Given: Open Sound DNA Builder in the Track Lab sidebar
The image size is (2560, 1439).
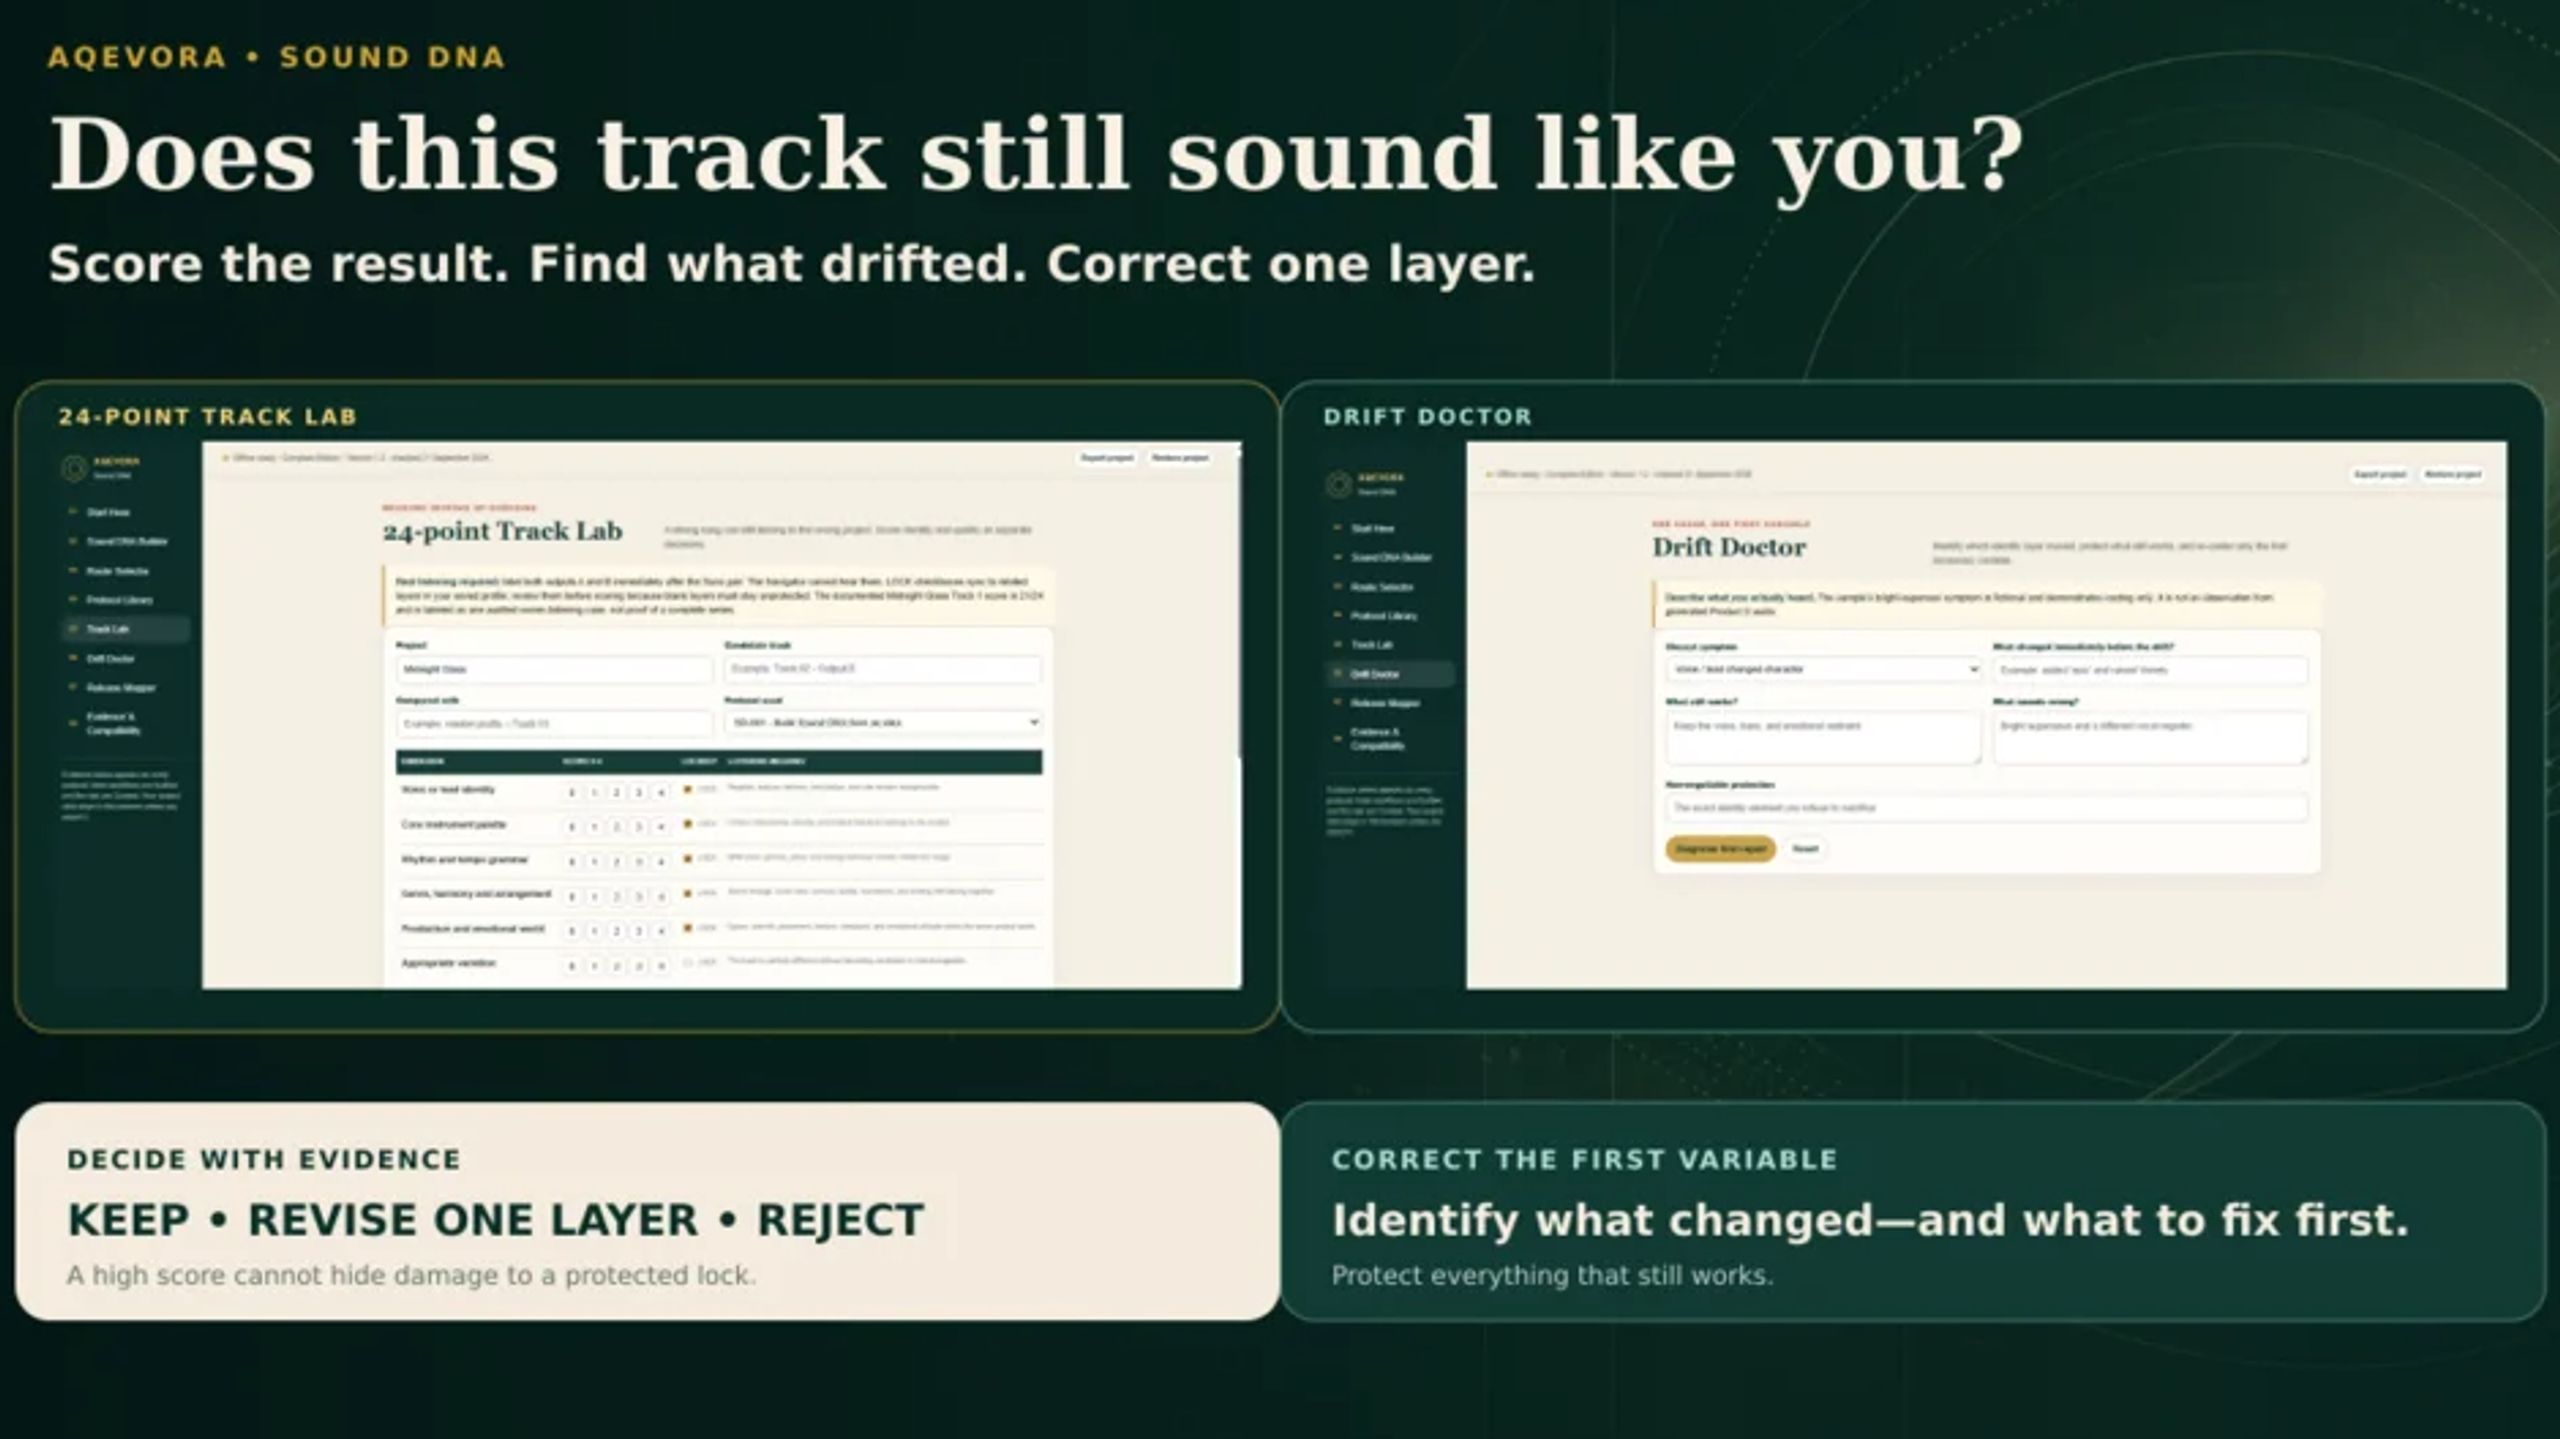Looking at the screenshot, I should 127,541.
